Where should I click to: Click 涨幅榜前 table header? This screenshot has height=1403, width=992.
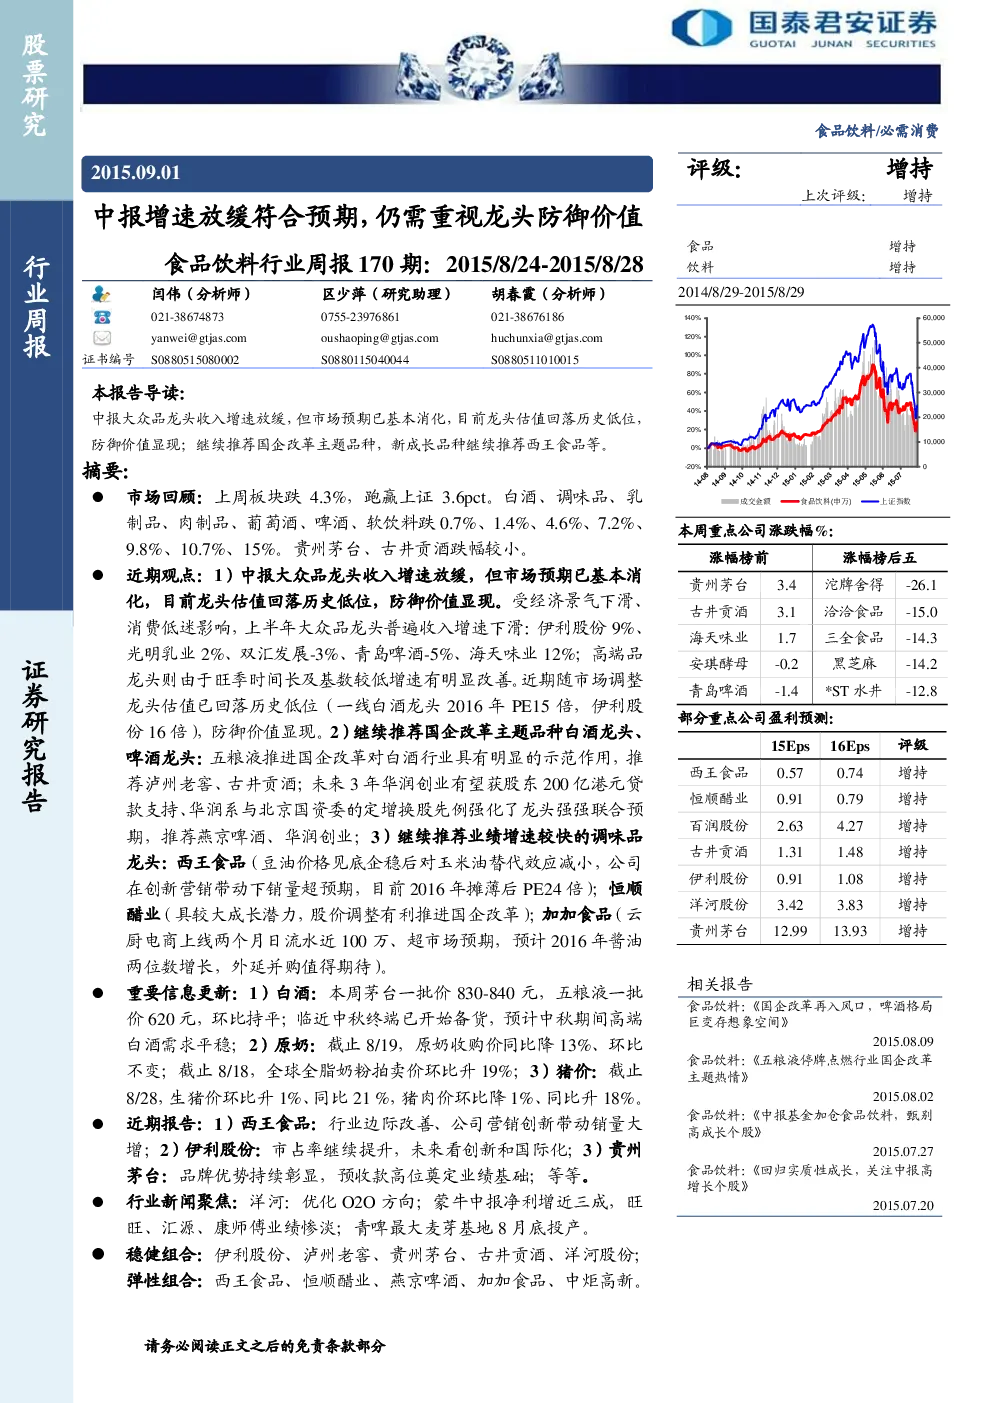[738, 558]
